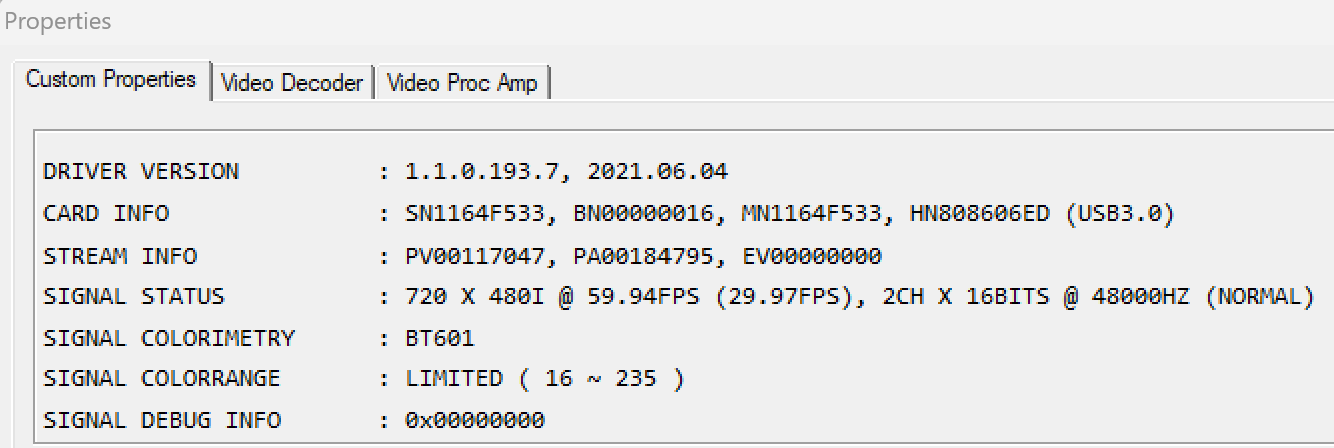This screenshot has width=1334, height=448.
Task: Select the BT601 colorimetry value
Action: (440, 338)
